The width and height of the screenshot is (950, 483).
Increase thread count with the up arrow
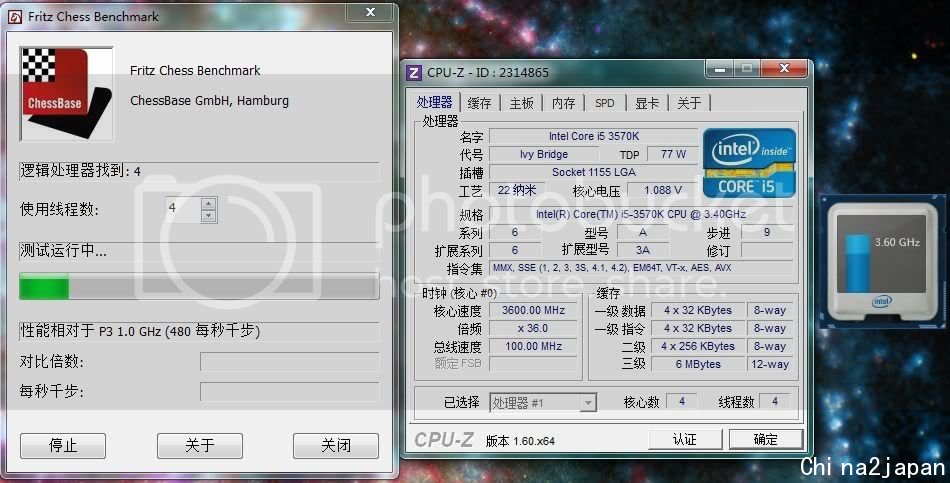coord(208,204)
